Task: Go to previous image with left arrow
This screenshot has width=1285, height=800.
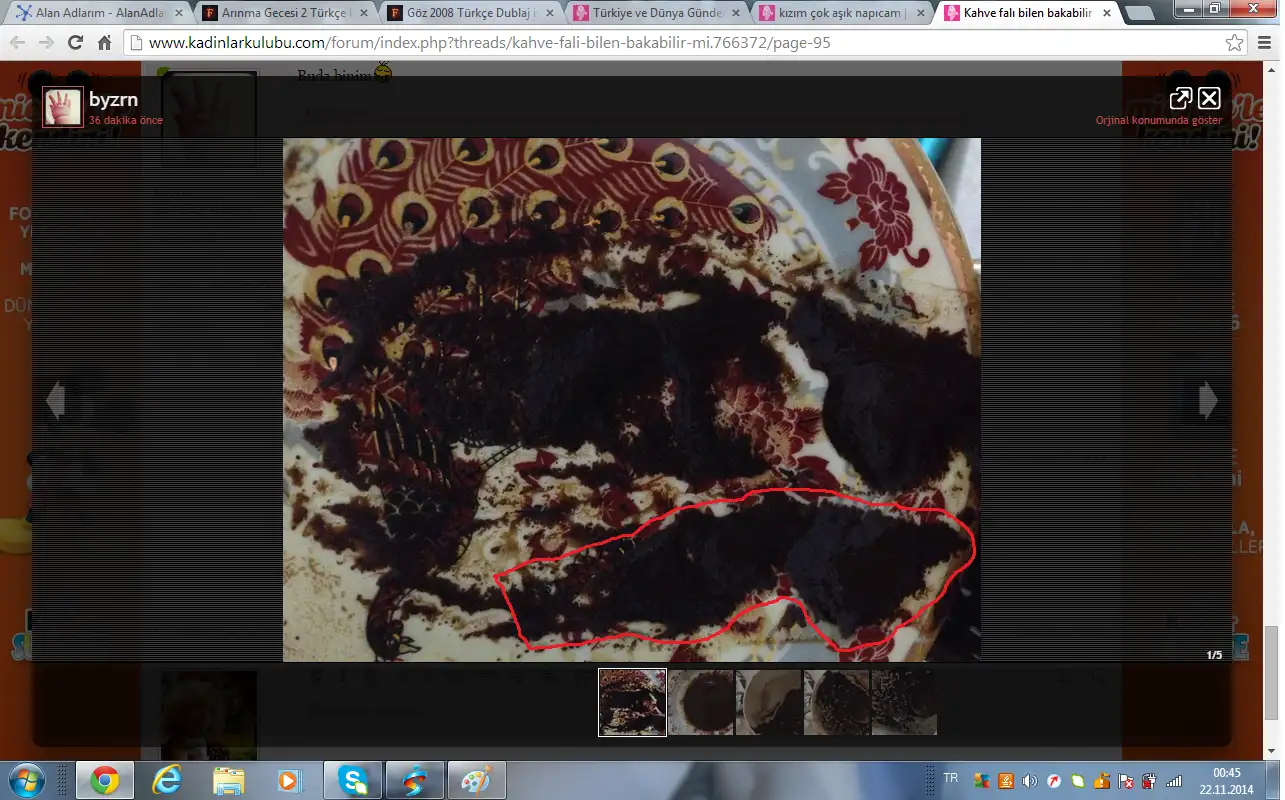Action: click(x=55, y=400)
